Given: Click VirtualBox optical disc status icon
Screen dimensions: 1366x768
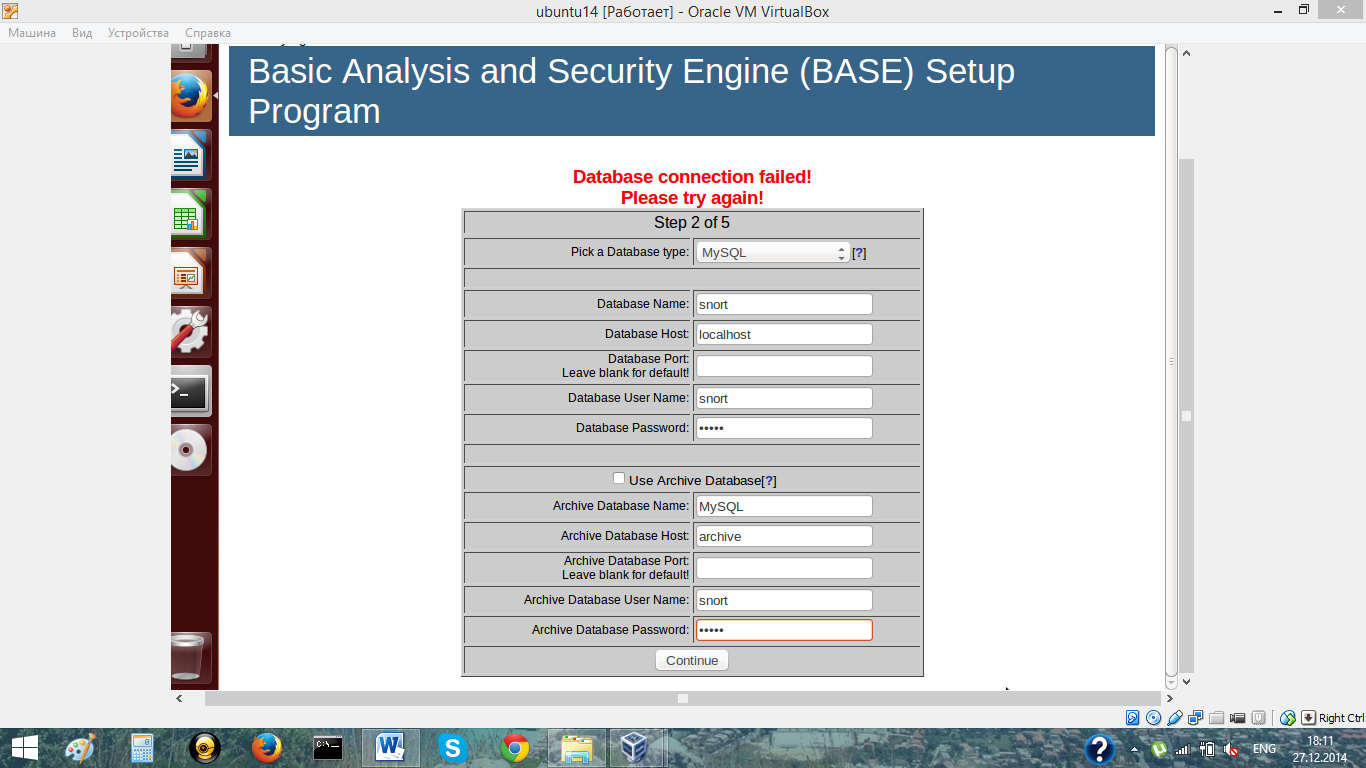Looking at the screenshot, I should 1154,718.
